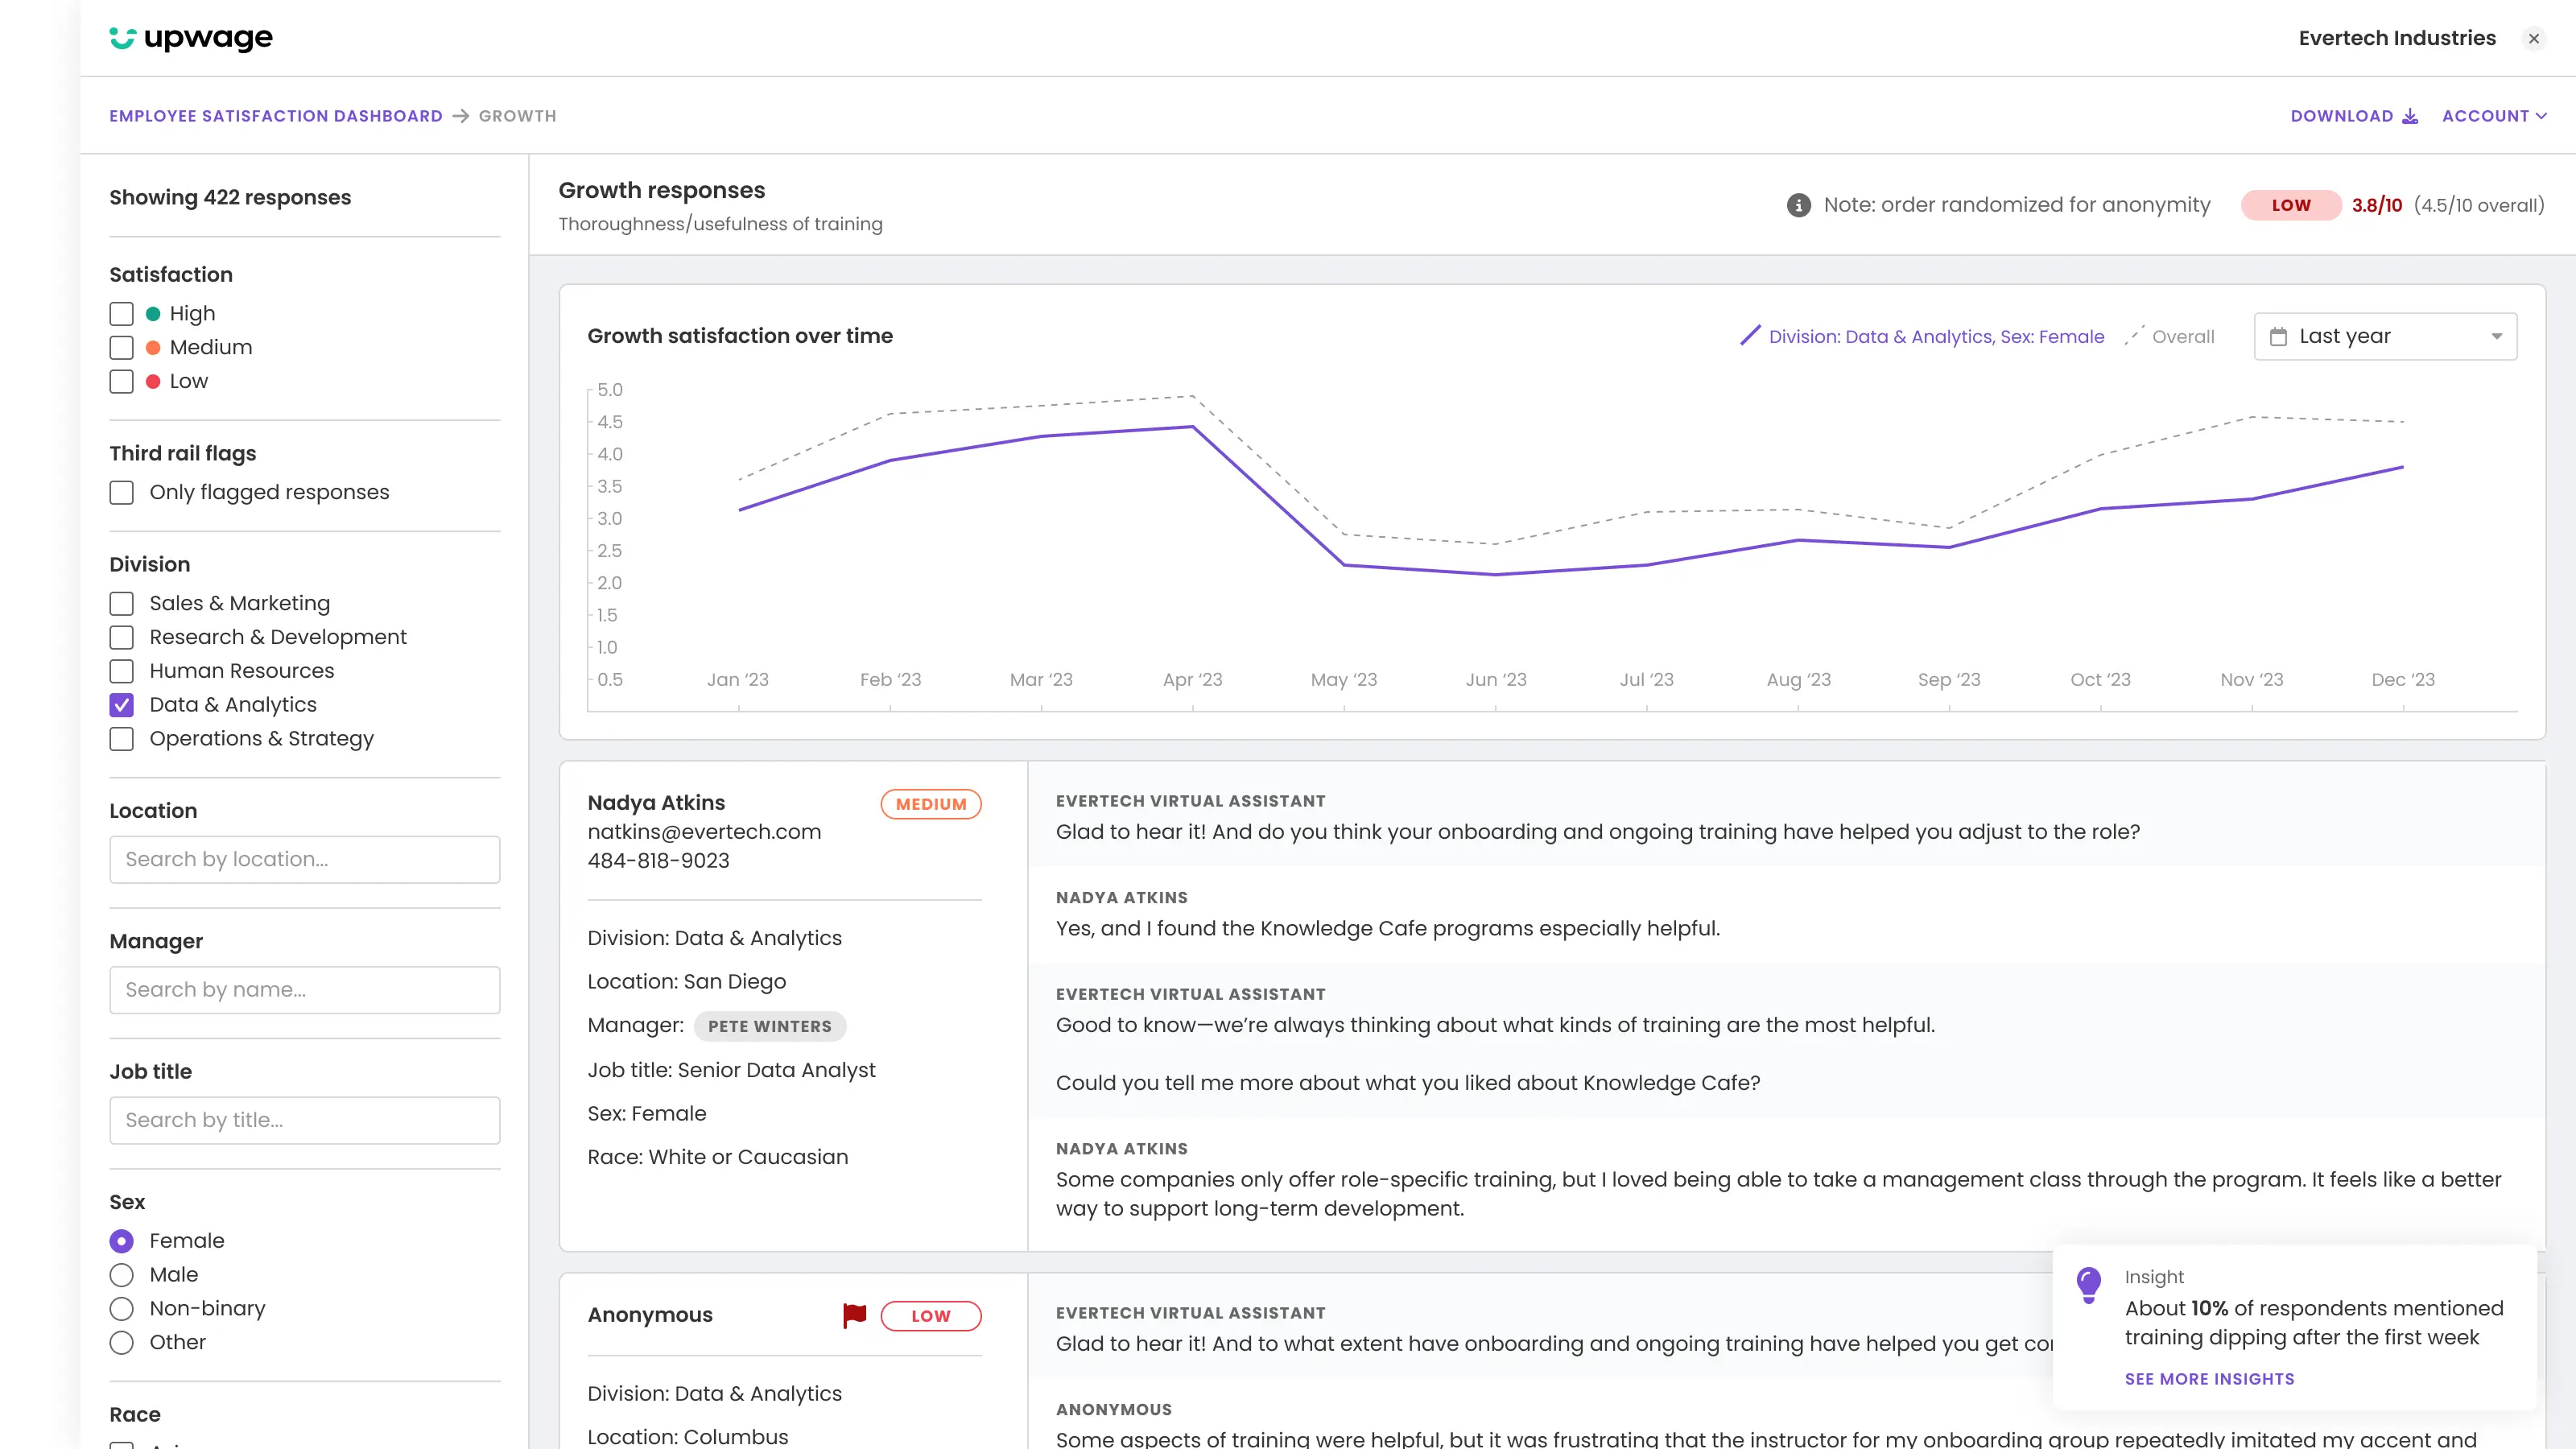Open the Last year time range dropdown
Image resolution: width=2576 pixels, height=1449 pixels.
pos(2385,337)
